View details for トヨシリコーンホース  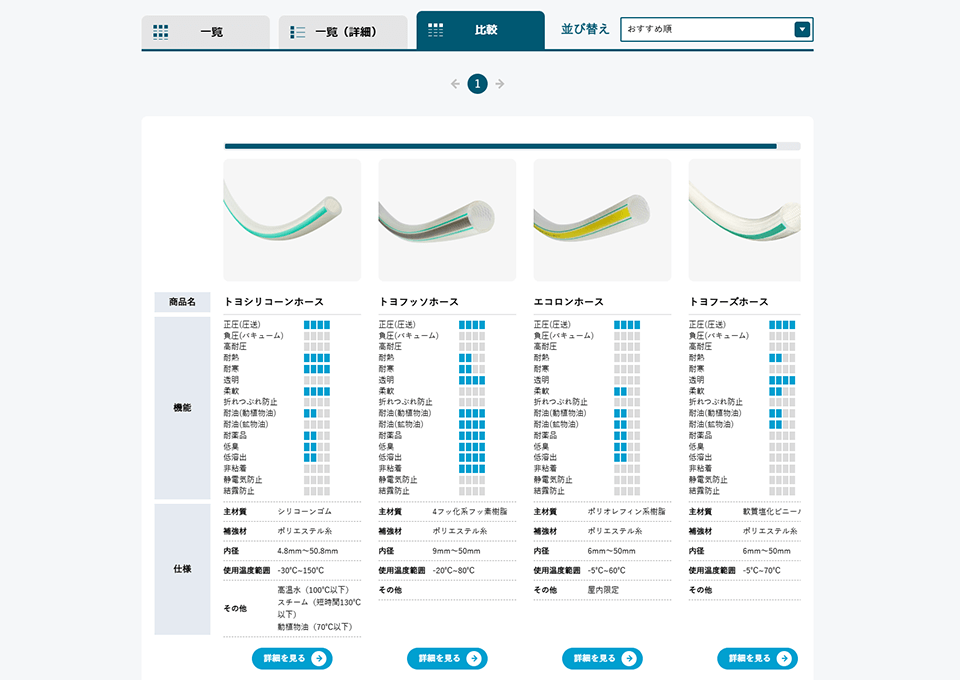click(x=292, y=659)
